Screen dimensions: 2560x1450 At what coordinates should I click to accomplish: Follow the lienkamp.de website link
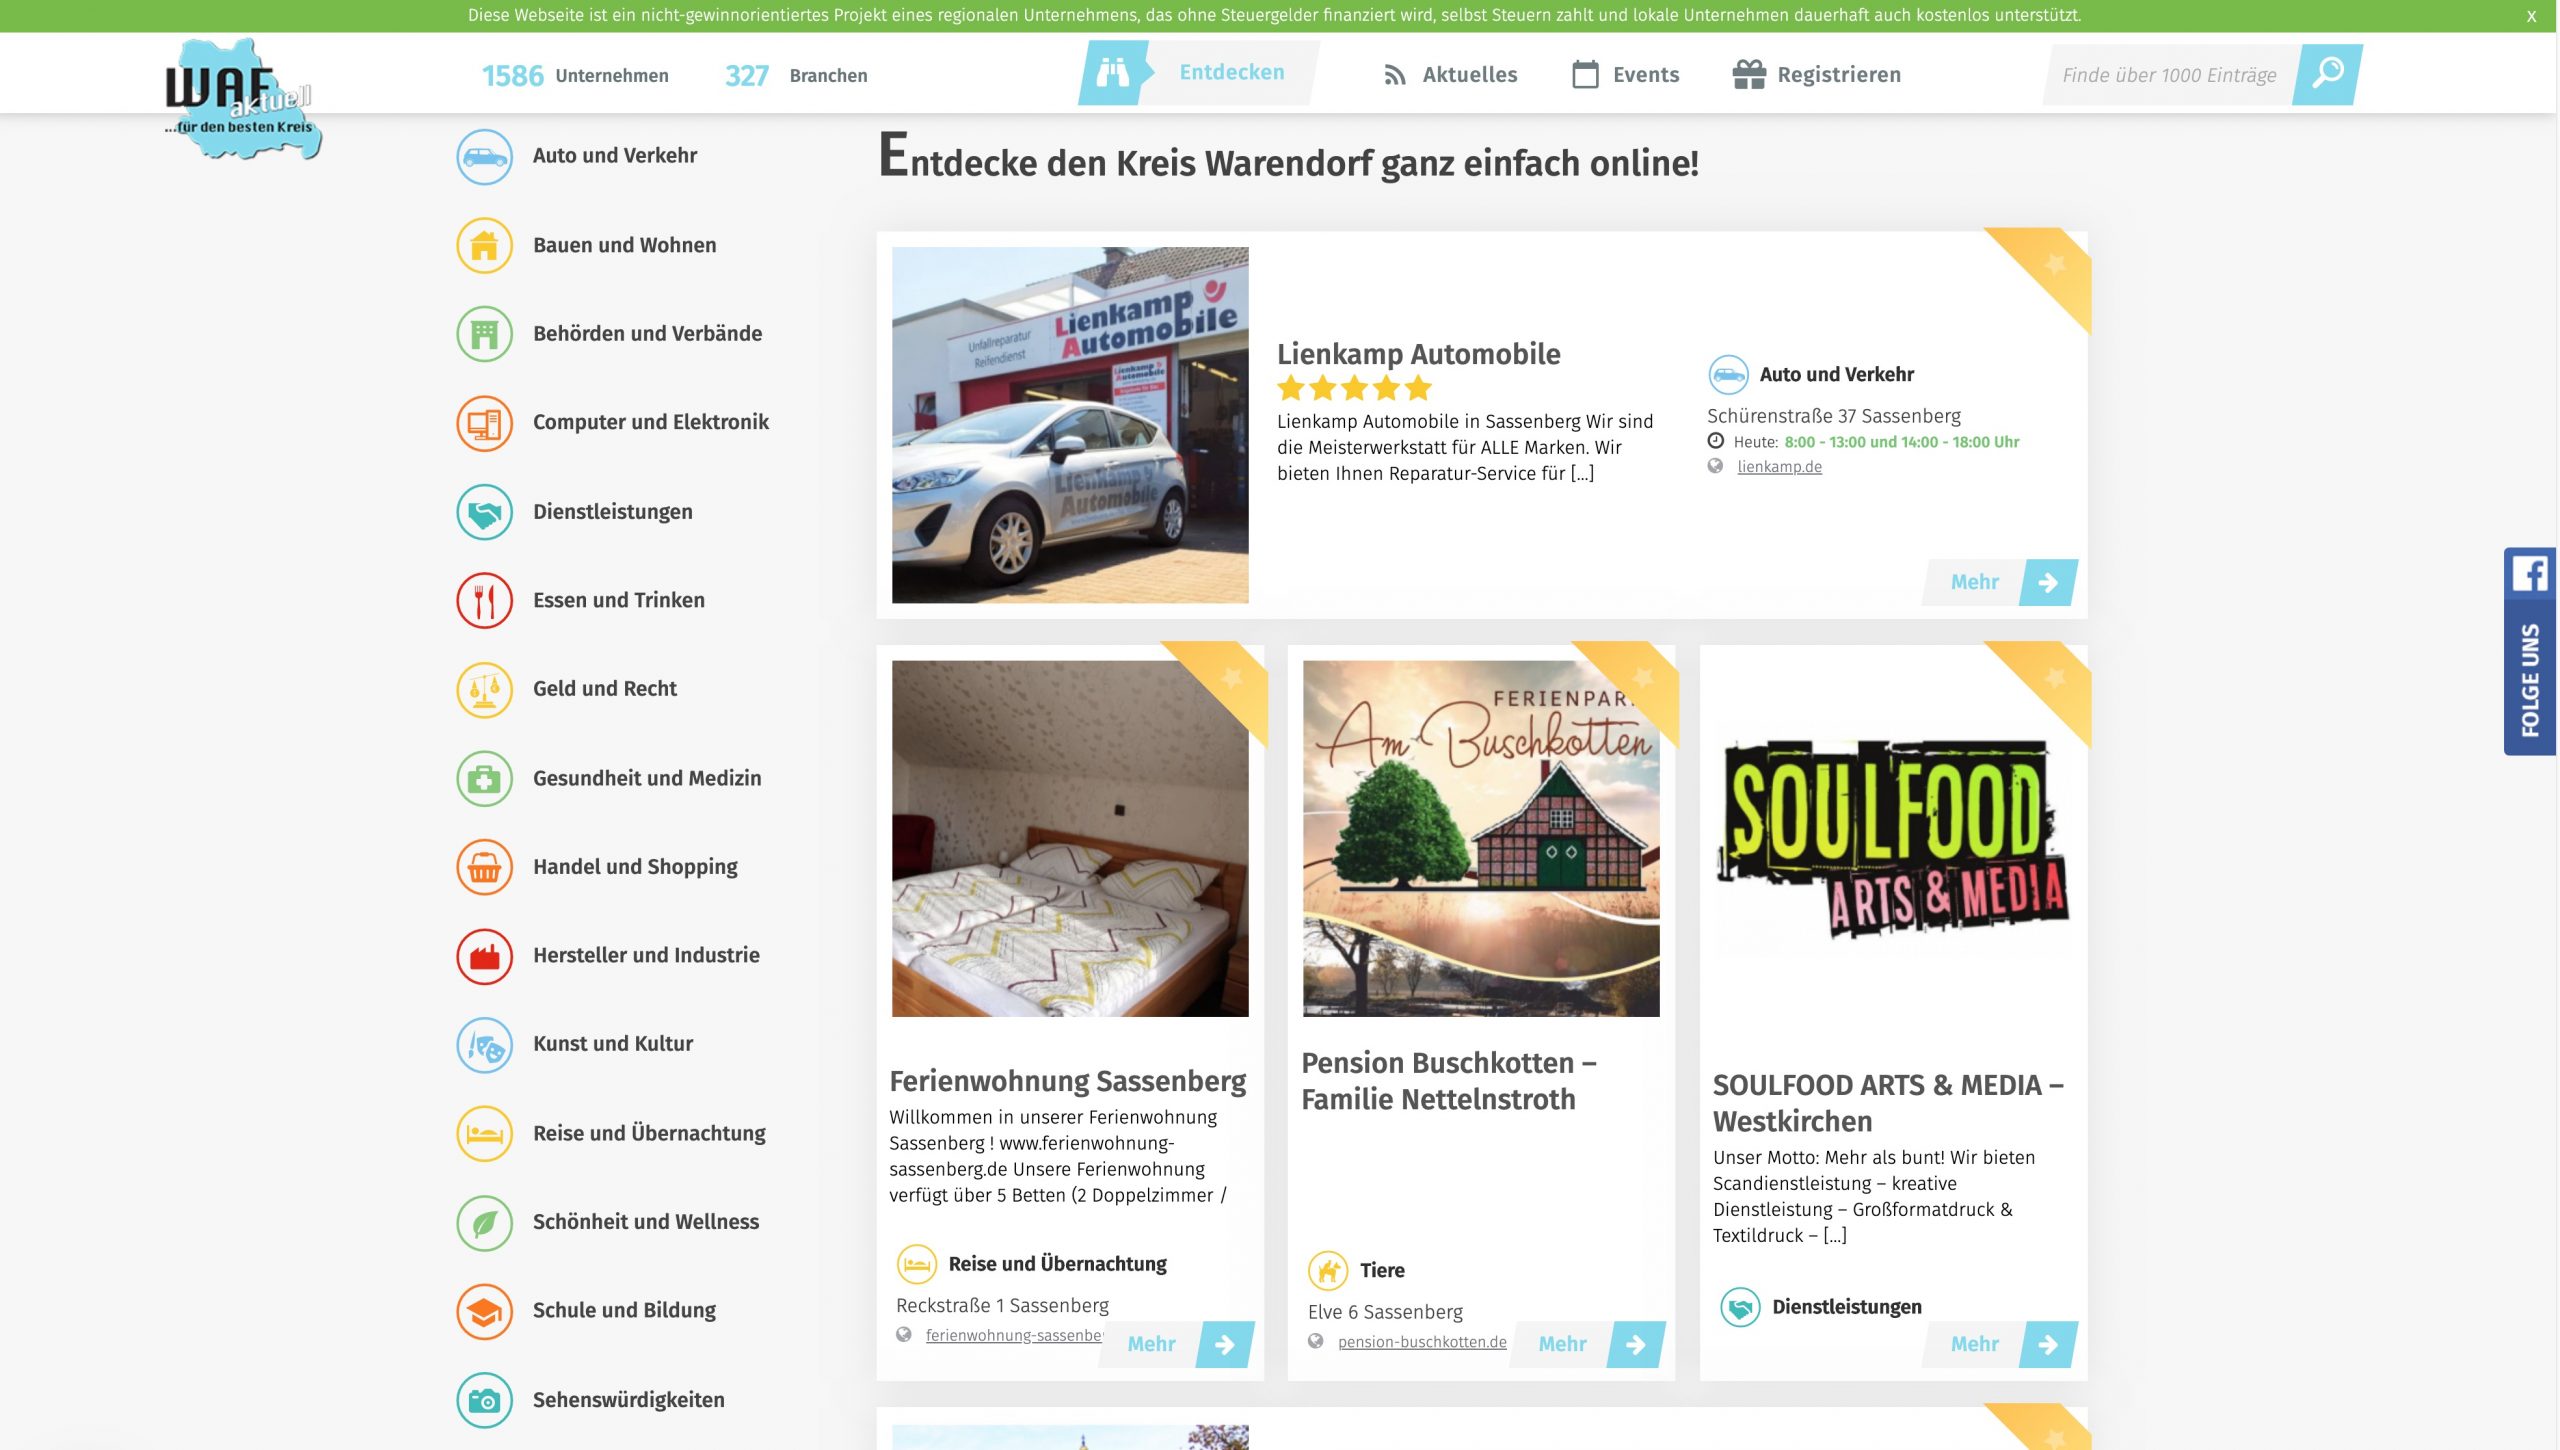pos(1779,467)
